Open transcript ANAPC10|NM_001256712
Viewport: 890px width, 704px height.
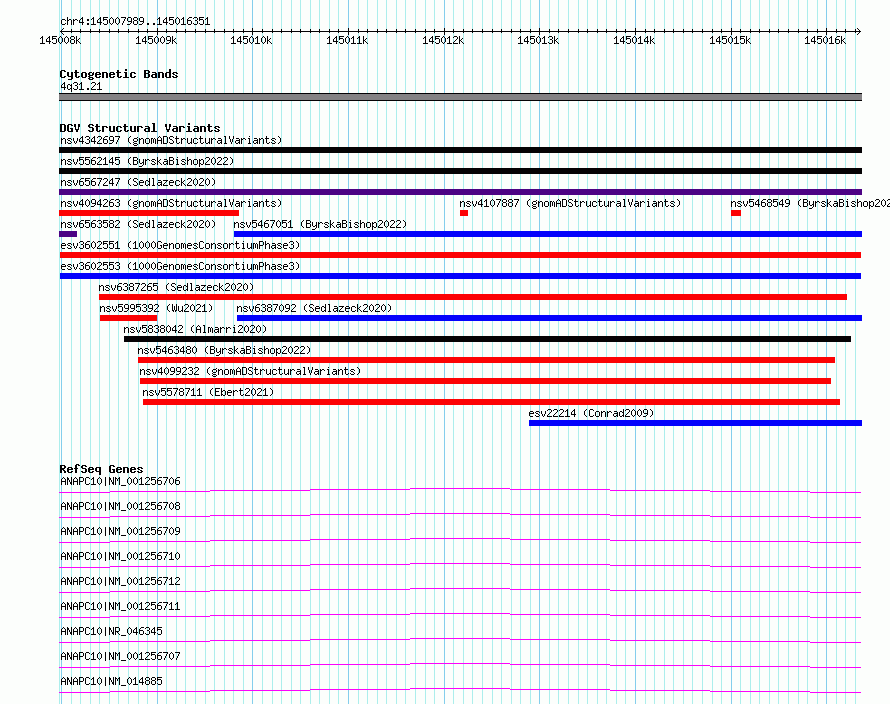[x=120, y=581]
